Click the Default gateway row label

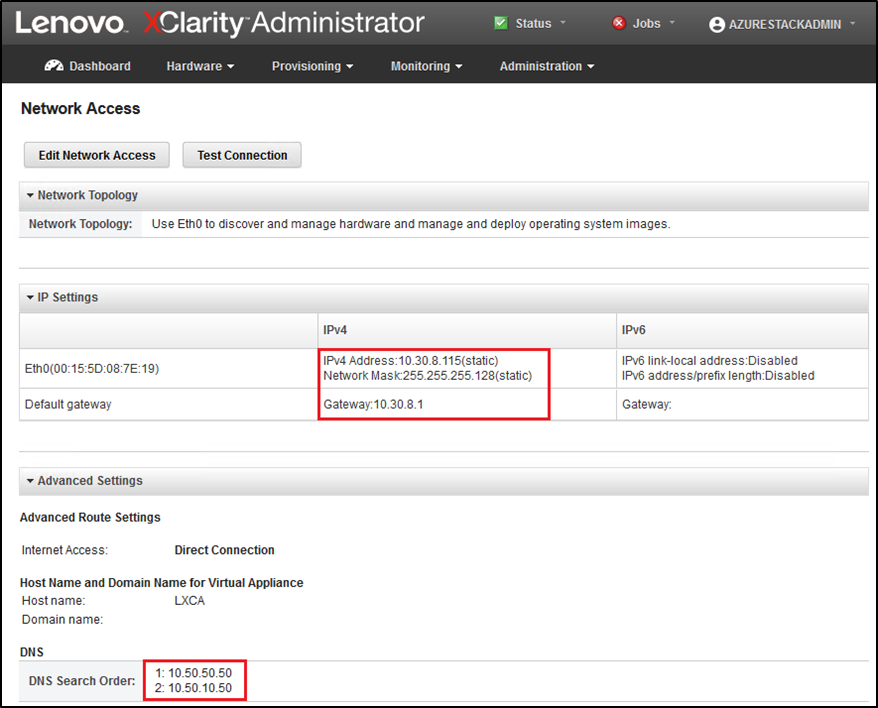tap(68, 404)
